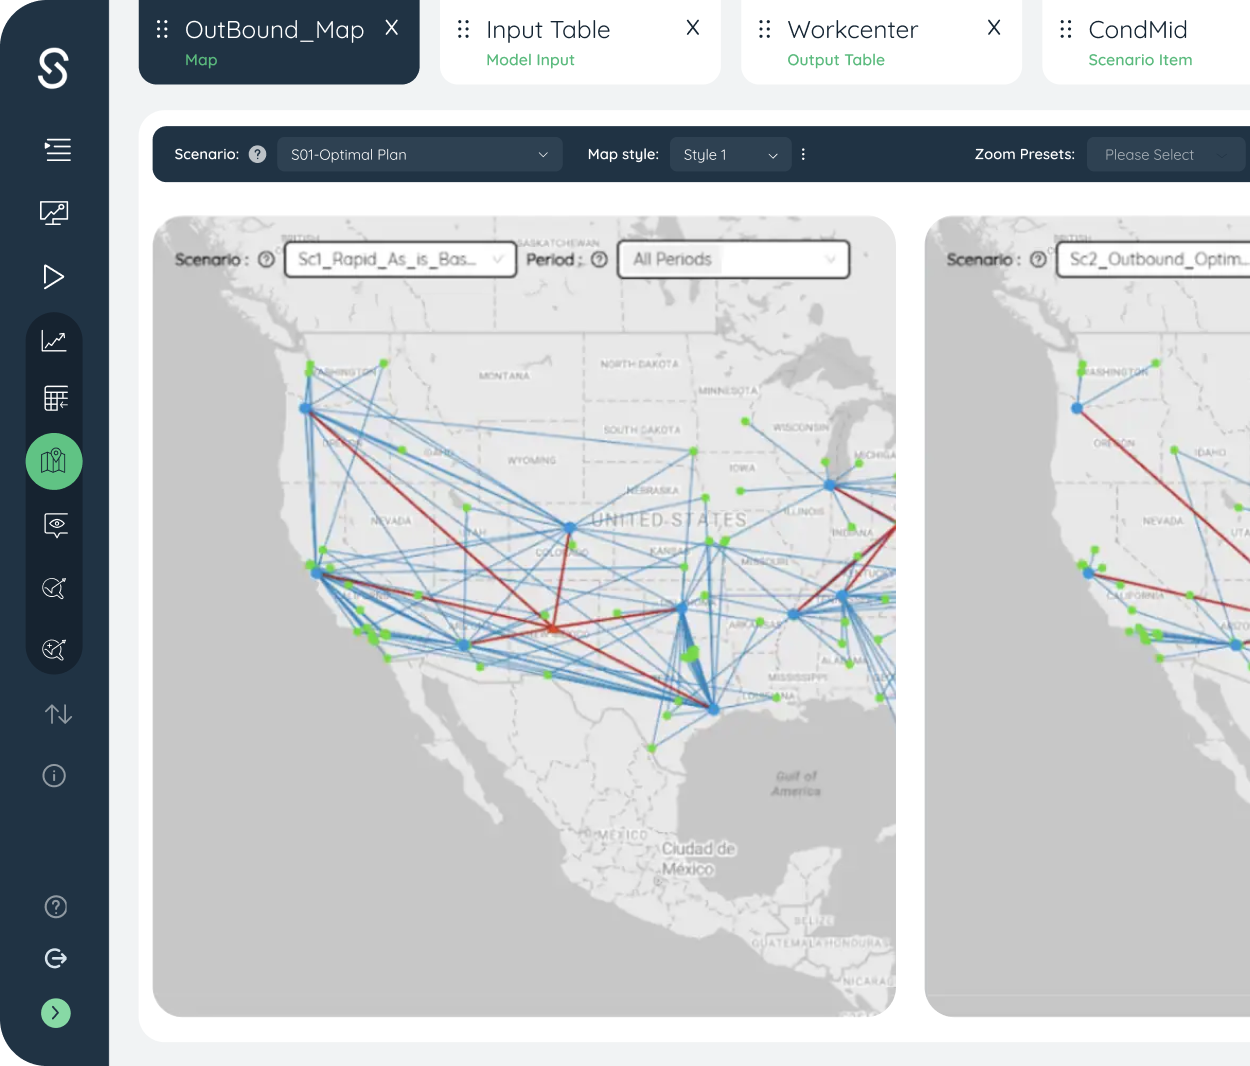Open the table grid icon in sidebar
Viewport: 1250px width, 1066px height.
point(55,398)
